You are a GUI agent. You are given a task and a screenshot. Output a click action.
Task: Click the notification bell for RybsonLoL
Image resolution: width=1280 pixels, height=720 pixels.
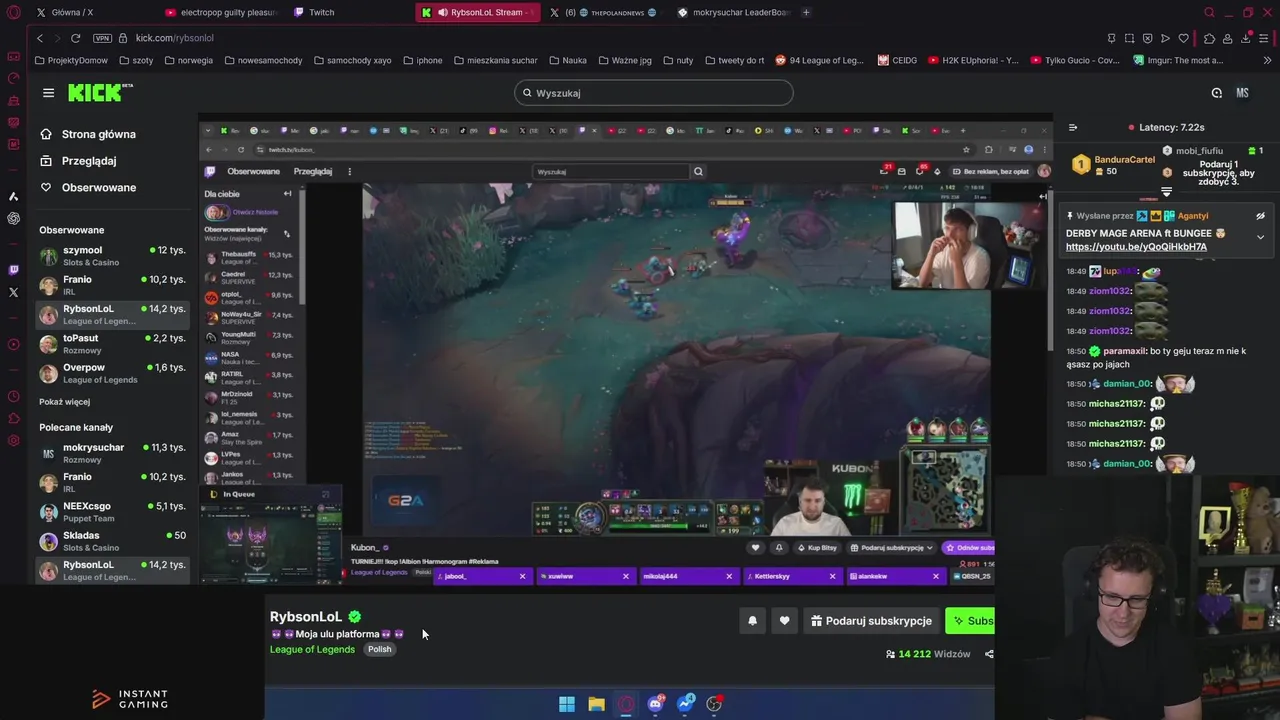coord(753,621)
